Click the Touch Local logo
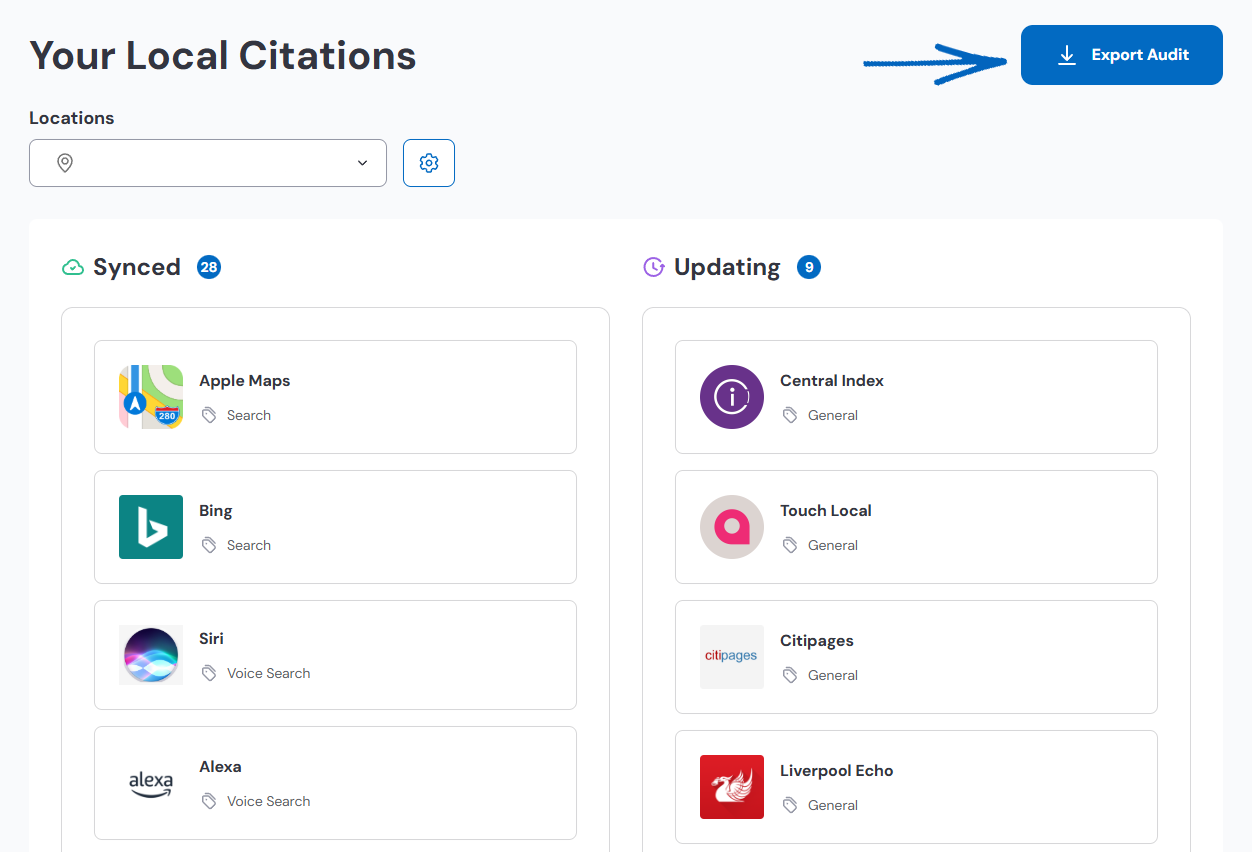Screen dimensions: 1252x852 tap(732, 527)
